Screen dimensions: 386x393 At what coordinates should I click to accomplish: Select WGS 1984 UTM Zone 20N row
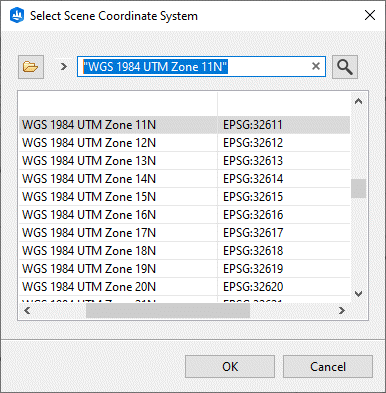pyautogui.click(x=184, y=287)
